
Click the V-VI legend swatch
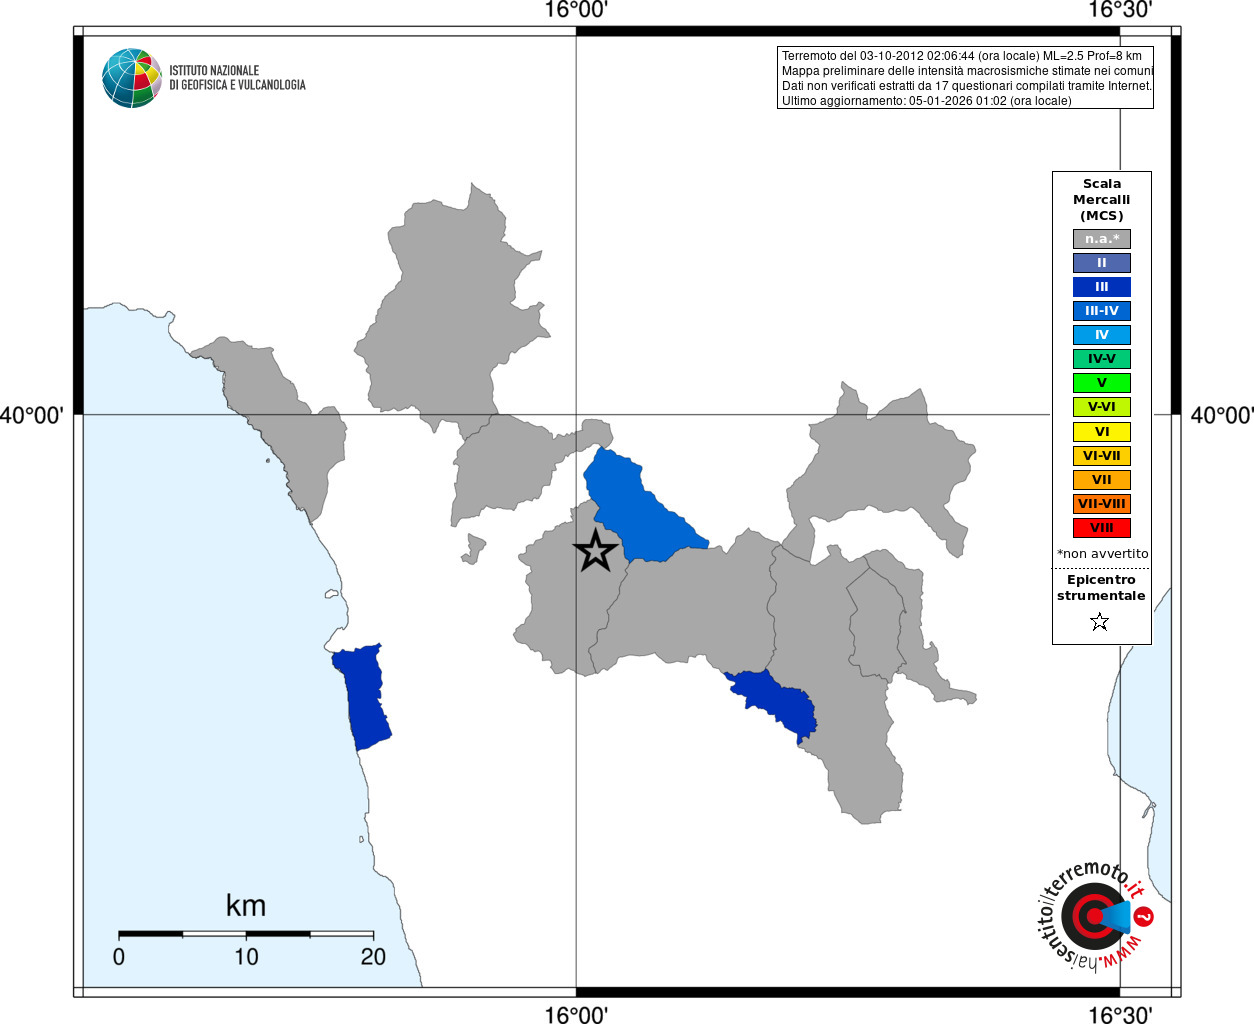pos(1102,407)
